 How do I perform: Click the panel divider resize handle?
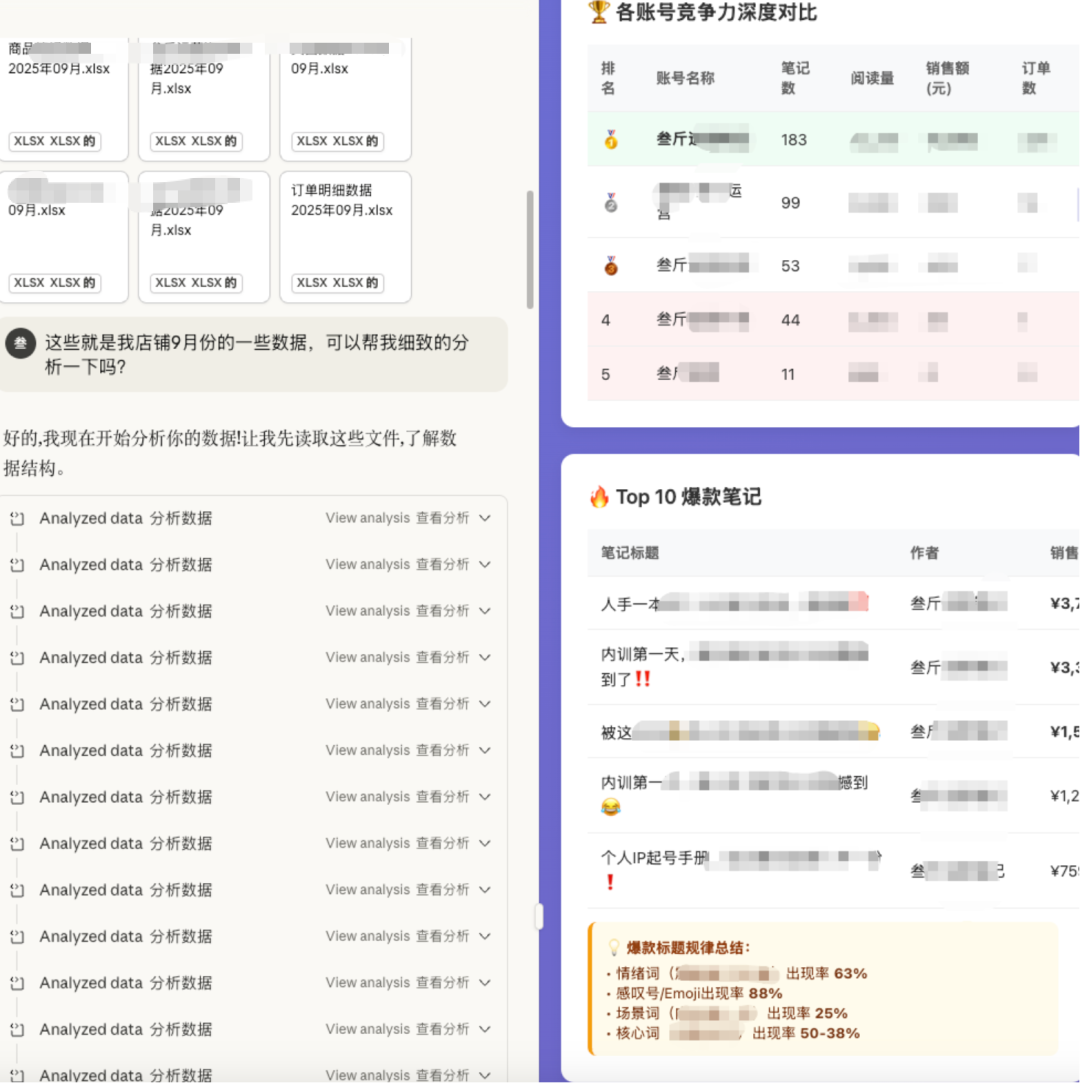[539, 916]
